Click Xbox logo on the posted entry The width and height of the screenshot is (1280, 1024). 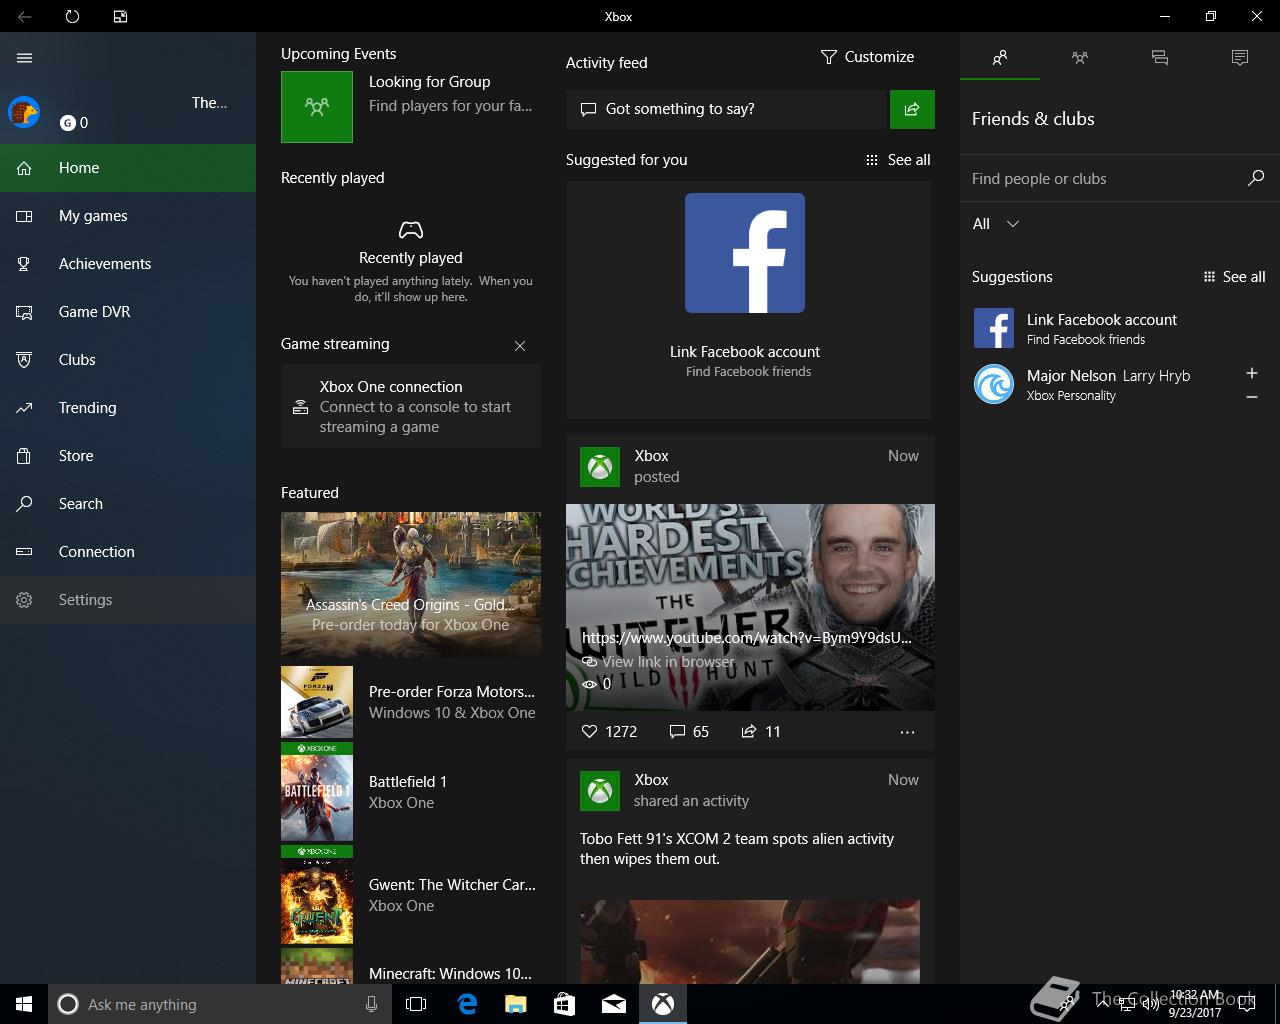click(x=600, y=466)
